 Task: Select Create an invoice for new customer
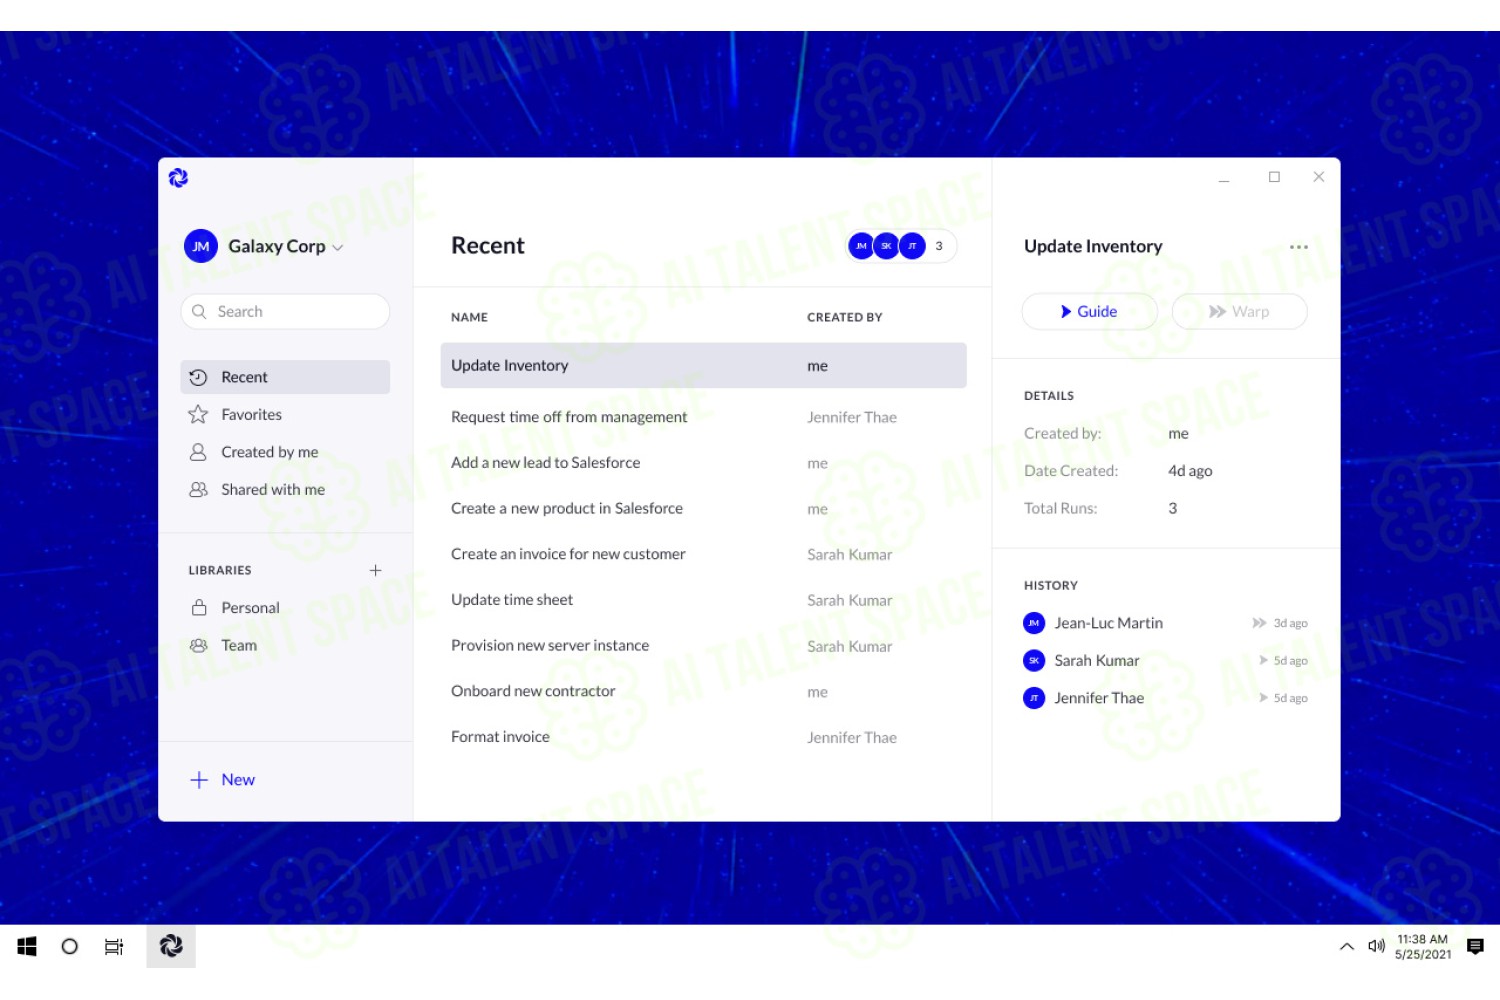pyautogui.click(x=703, y=554)
